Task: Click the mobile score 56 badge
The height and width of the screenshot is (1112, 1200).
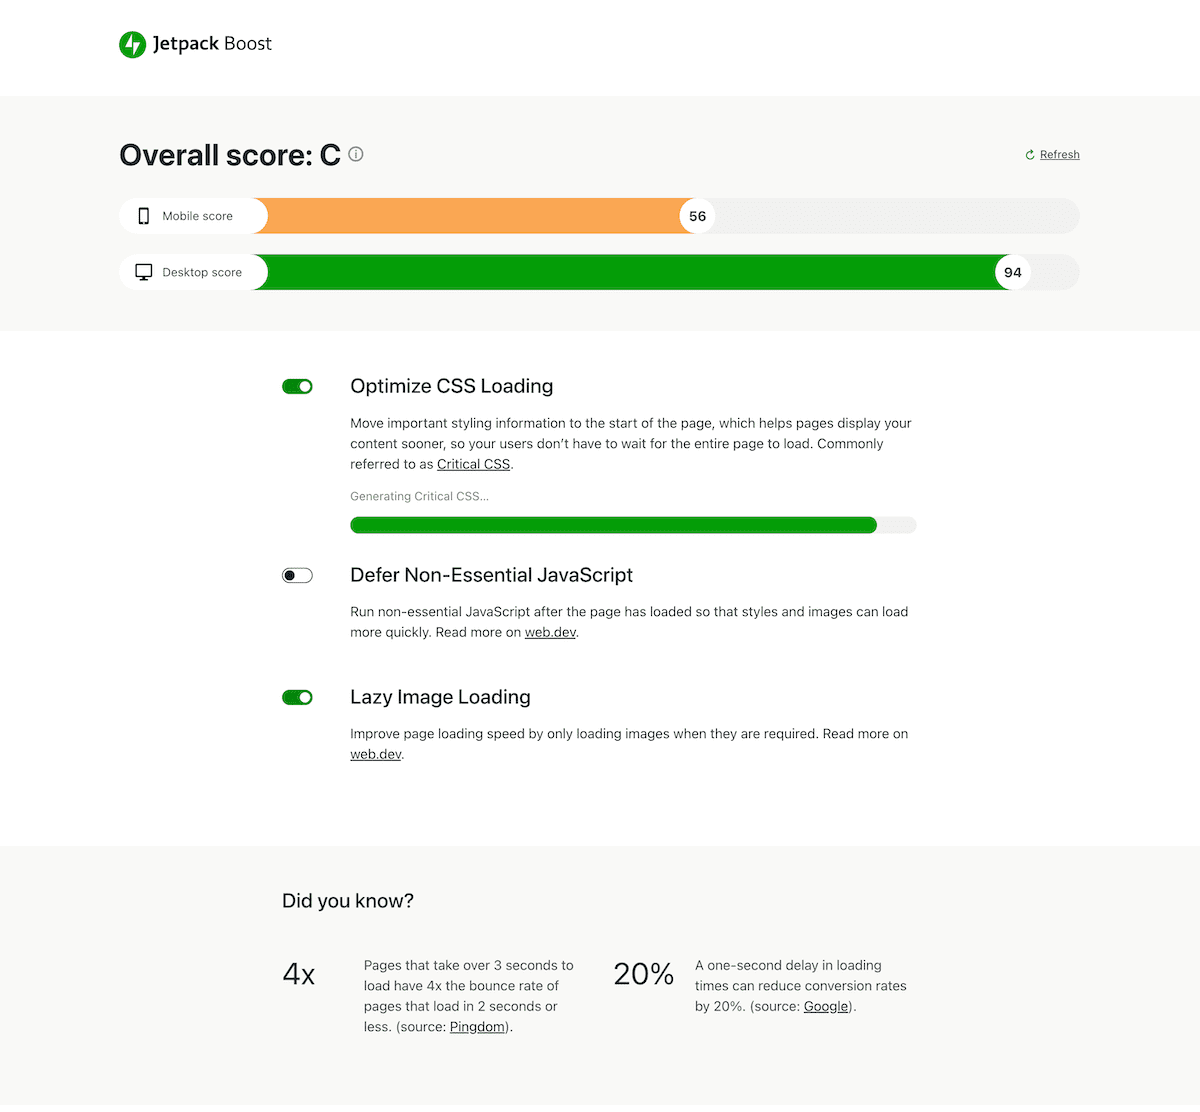Action: point(697,216)
